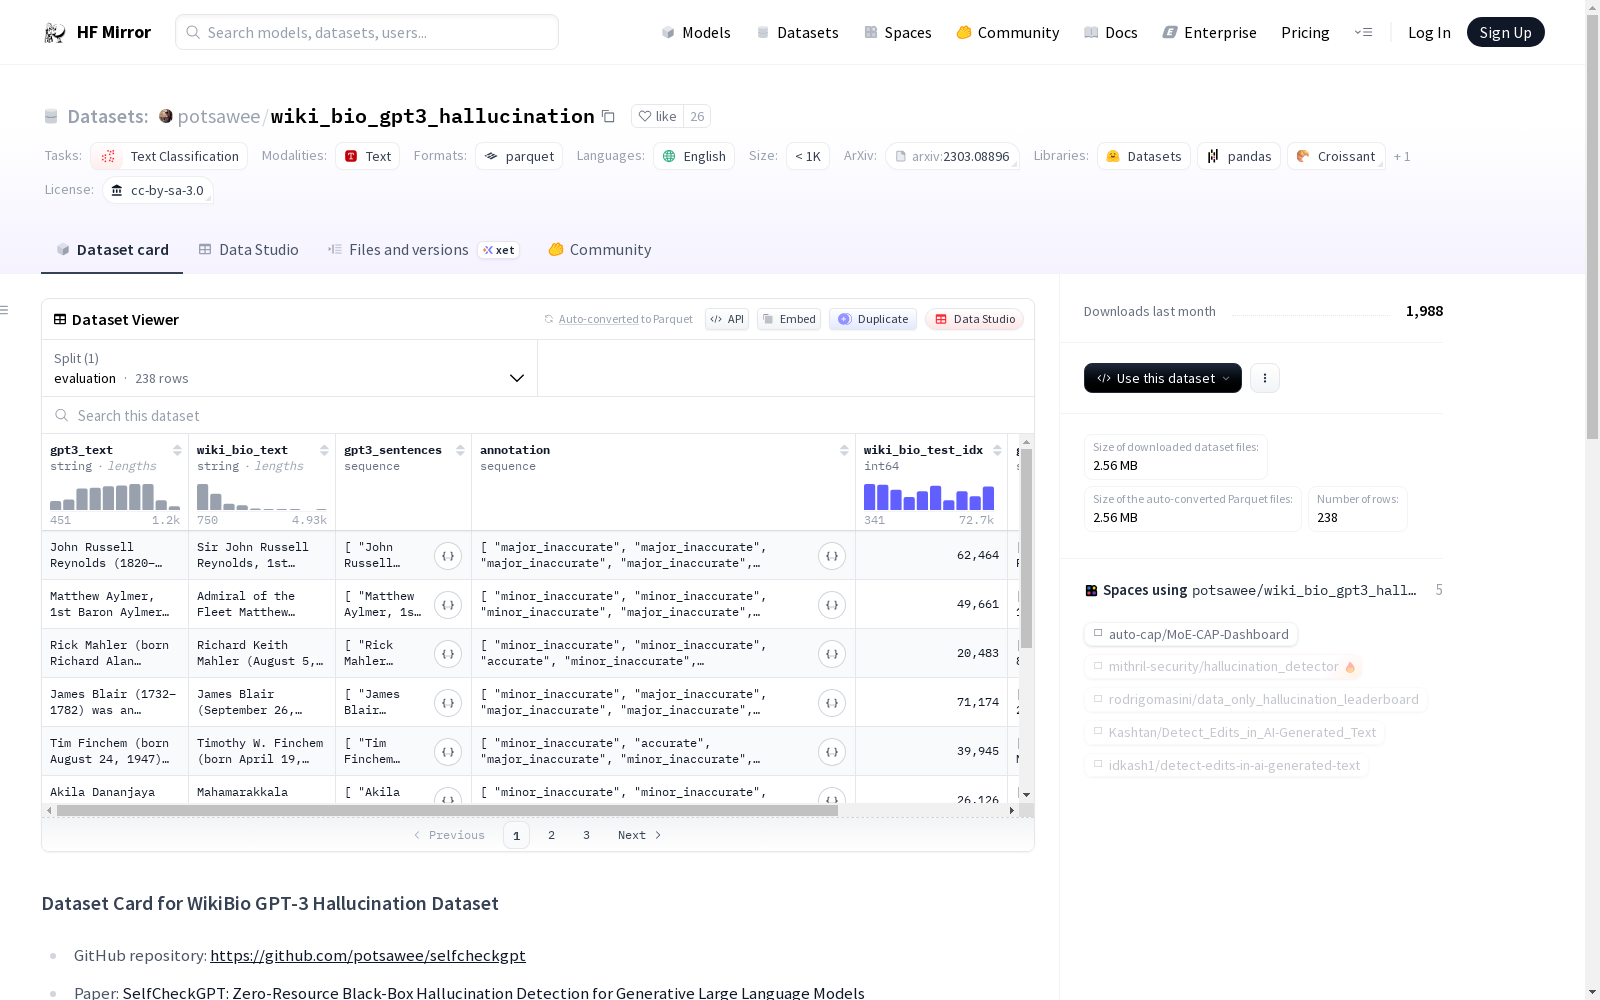The width and height of the screenshot is (1600, 1000).
Task: Open the Auto-converted to Parquet link
Action: point(625,319)
